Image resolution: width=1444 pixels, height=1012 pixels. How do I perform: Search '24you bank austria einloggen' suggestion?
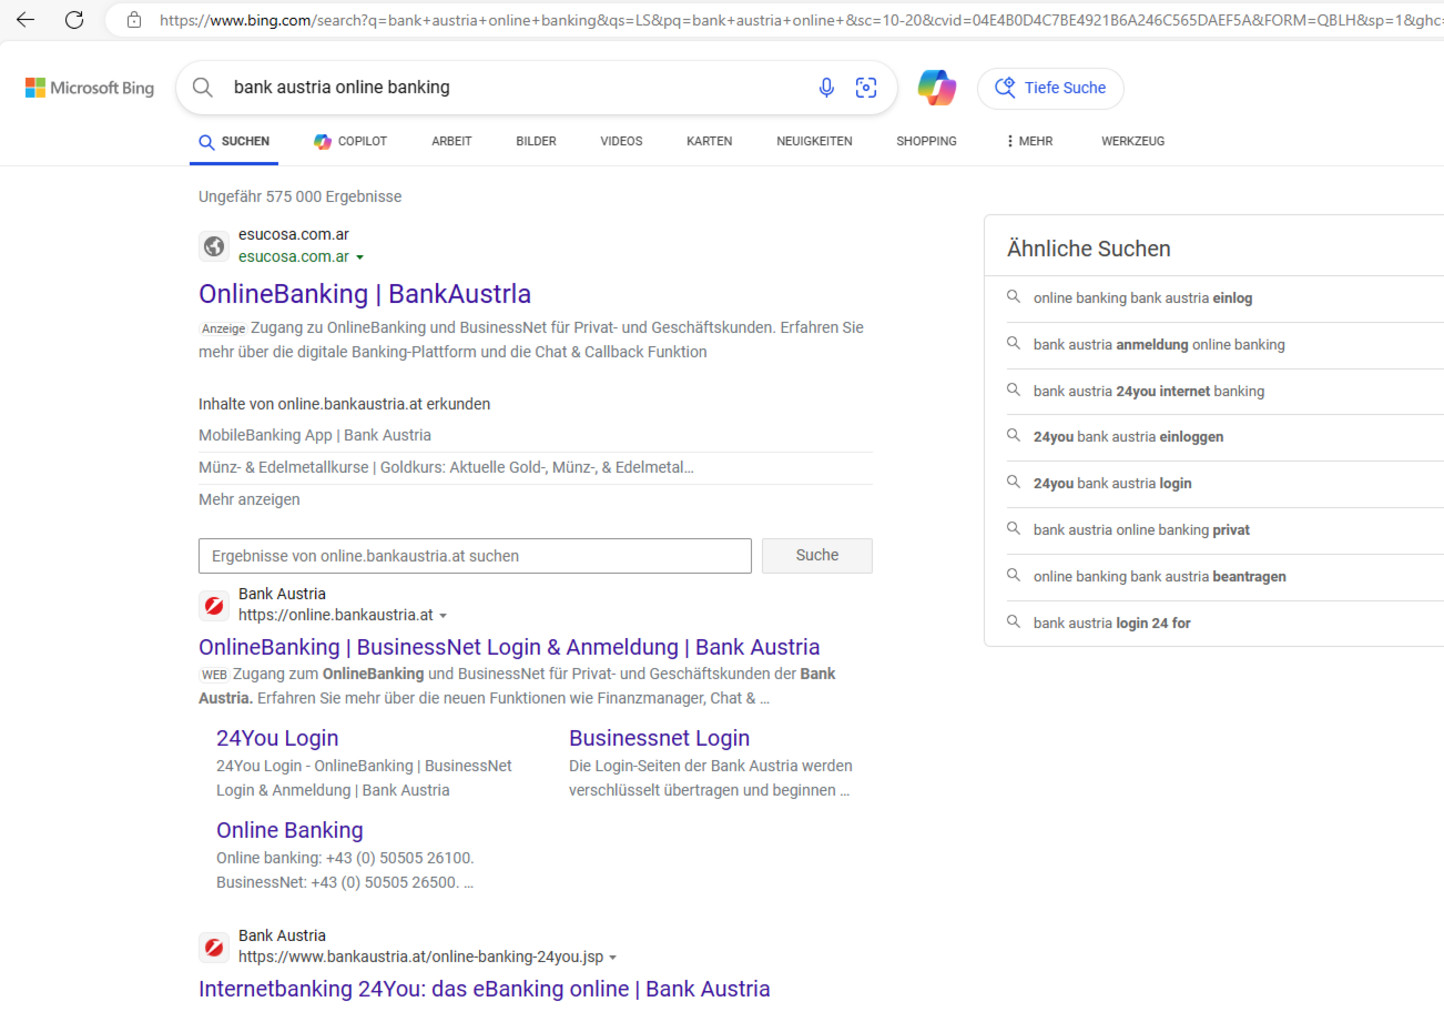(1128, 437)
